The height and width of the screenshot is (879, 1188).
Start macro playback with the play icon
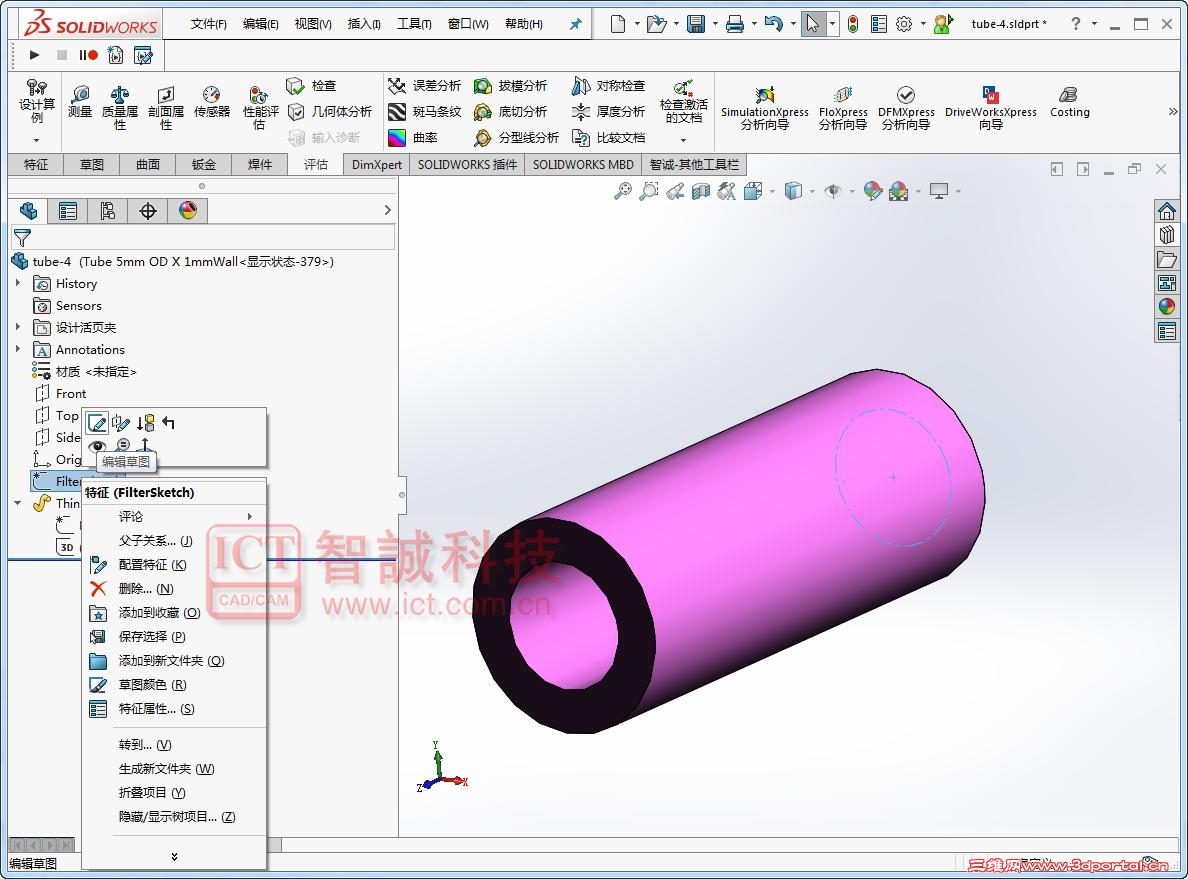point(34,55)
